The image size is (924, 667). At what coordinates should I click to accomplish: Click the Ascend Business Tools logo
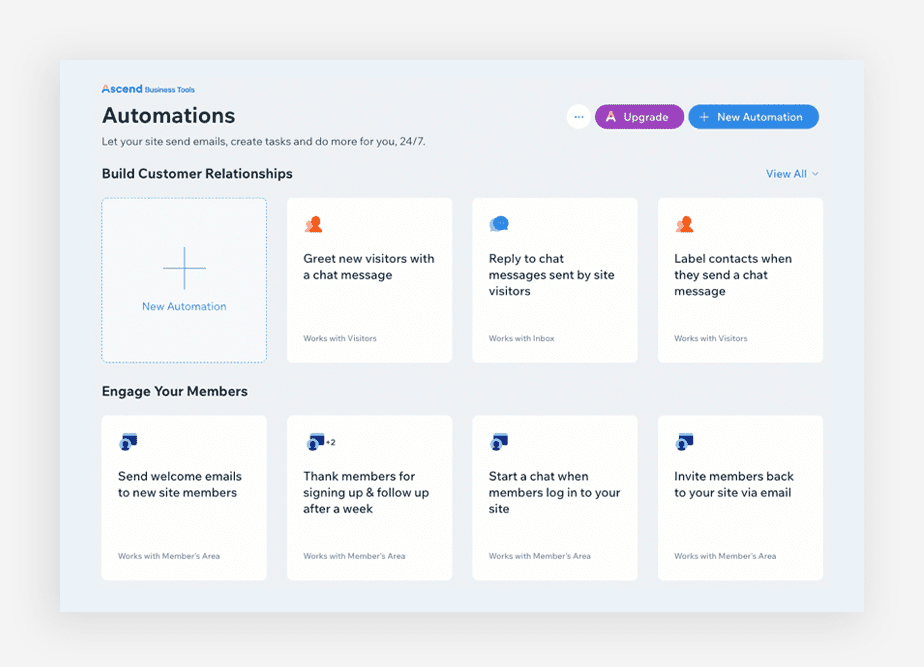pos(149,88)
